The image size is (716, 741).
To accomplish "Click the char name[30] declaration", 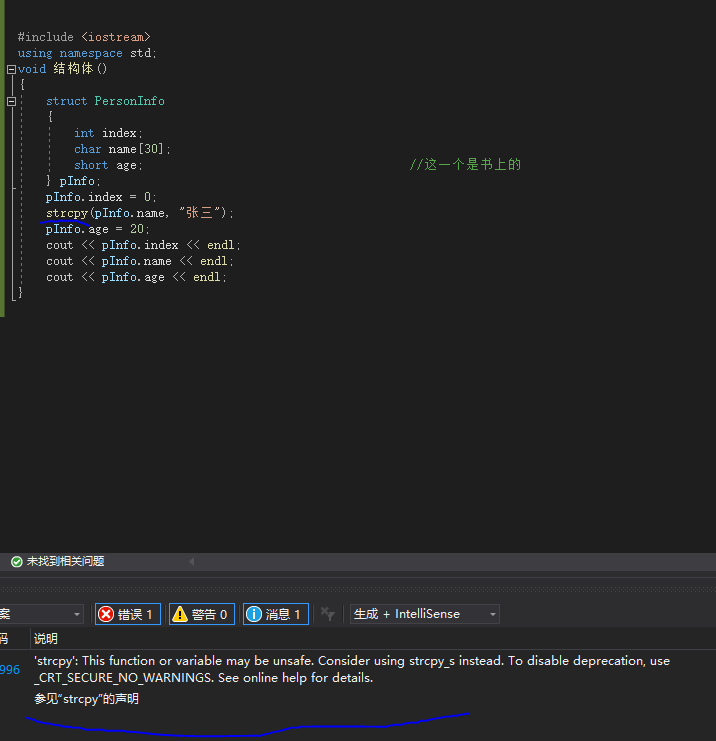I will [x=122, y=149].
